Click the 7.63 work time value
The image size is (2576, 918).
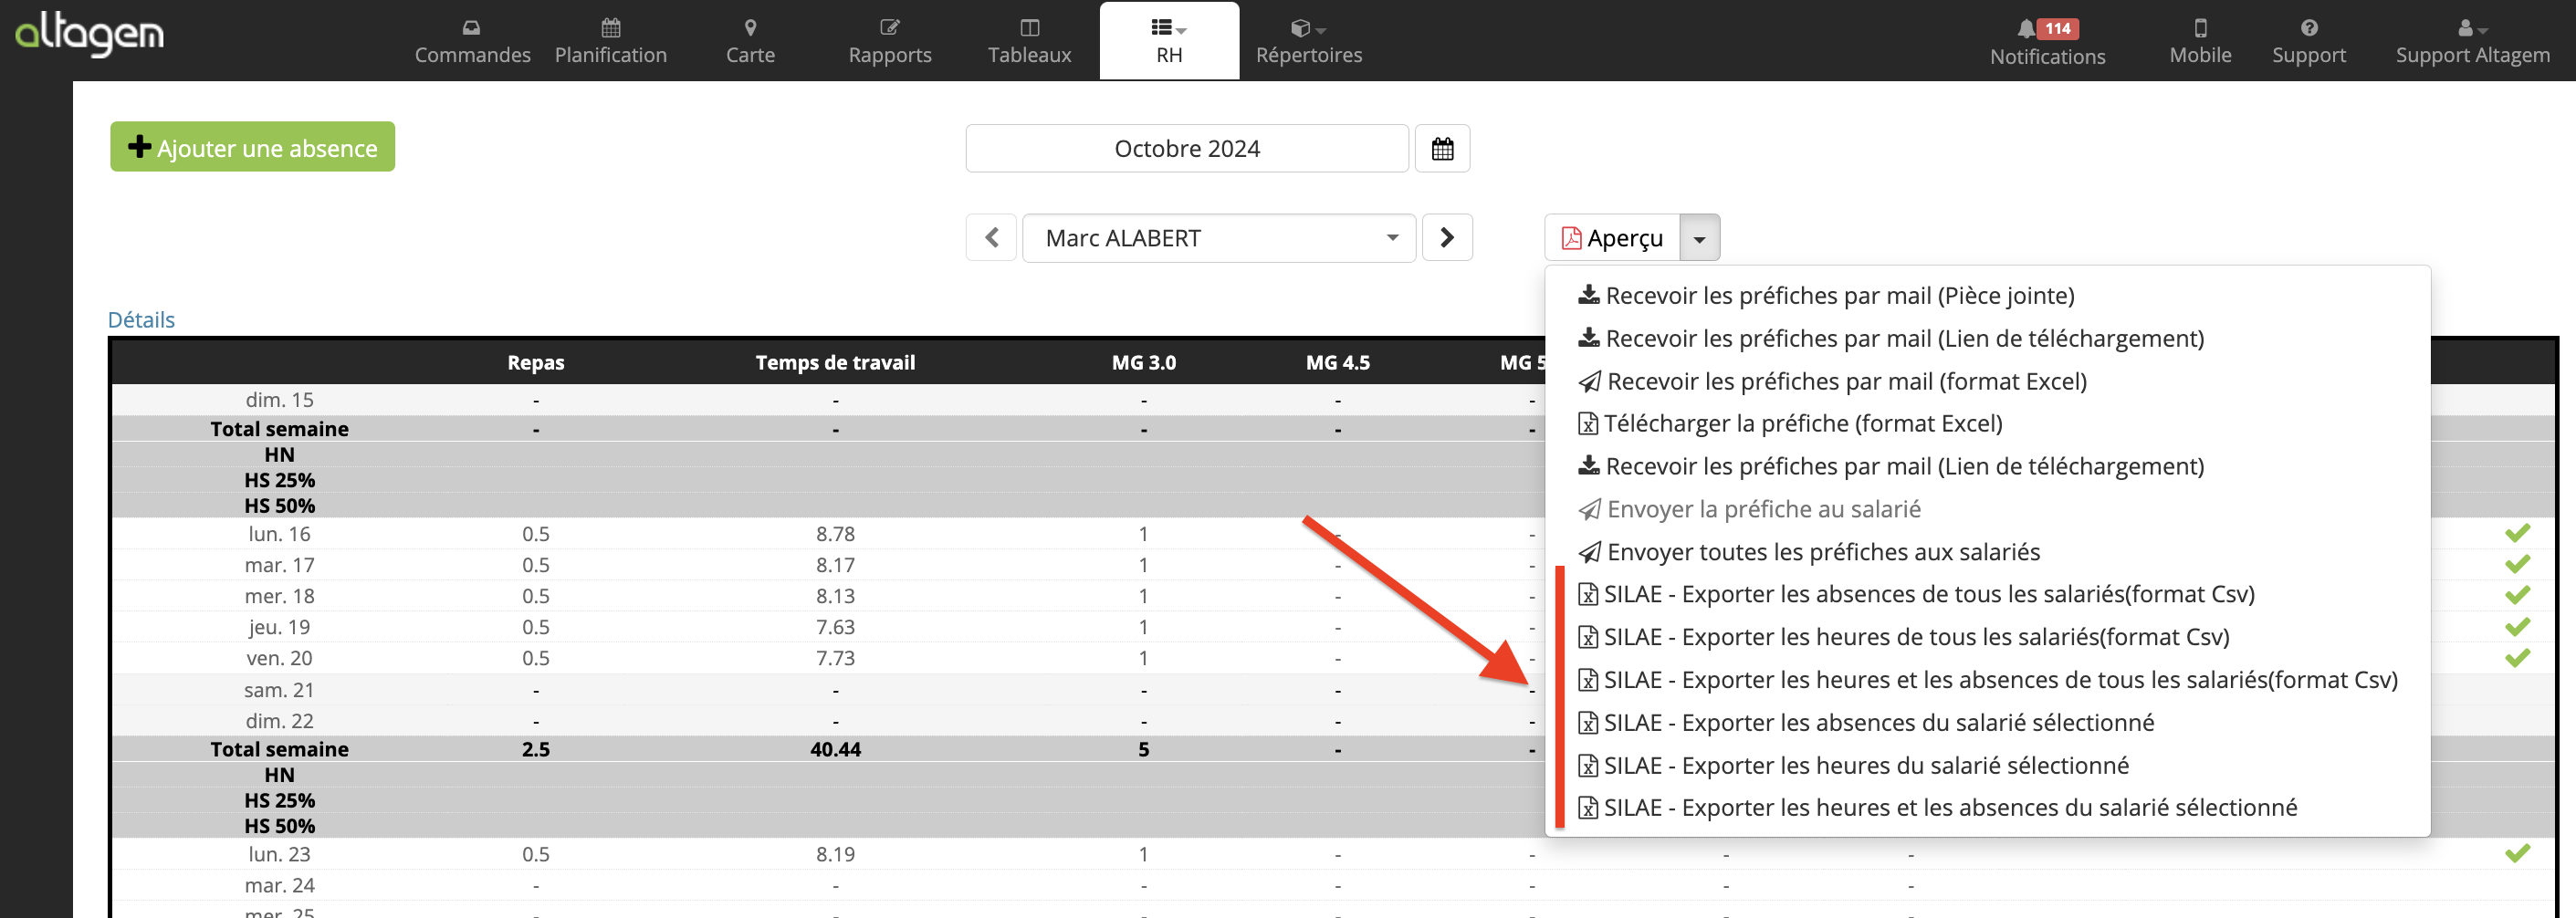[x=835, y=627]
